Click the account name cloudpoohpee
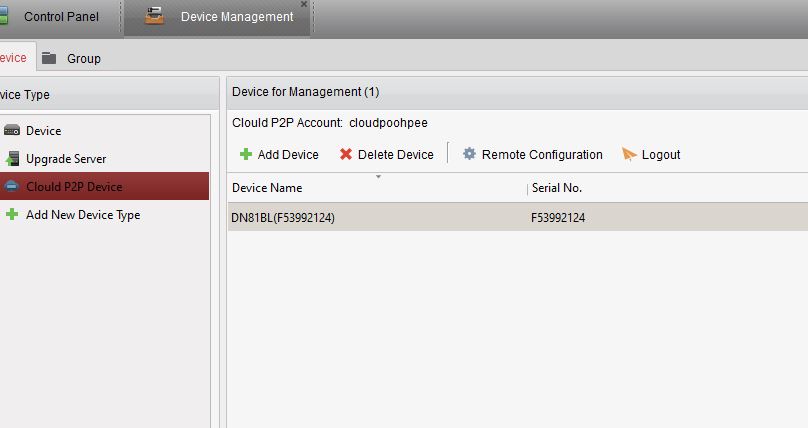 (388, 123)
